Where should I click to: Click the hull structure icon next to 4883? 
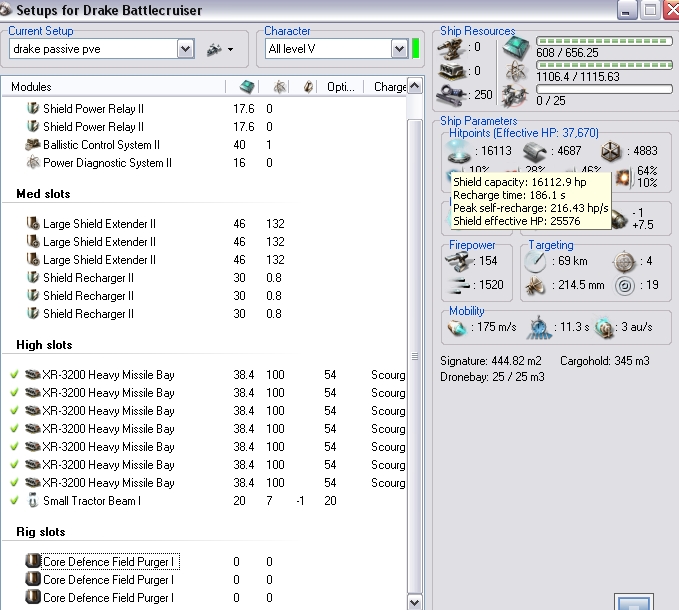(611, 151)
